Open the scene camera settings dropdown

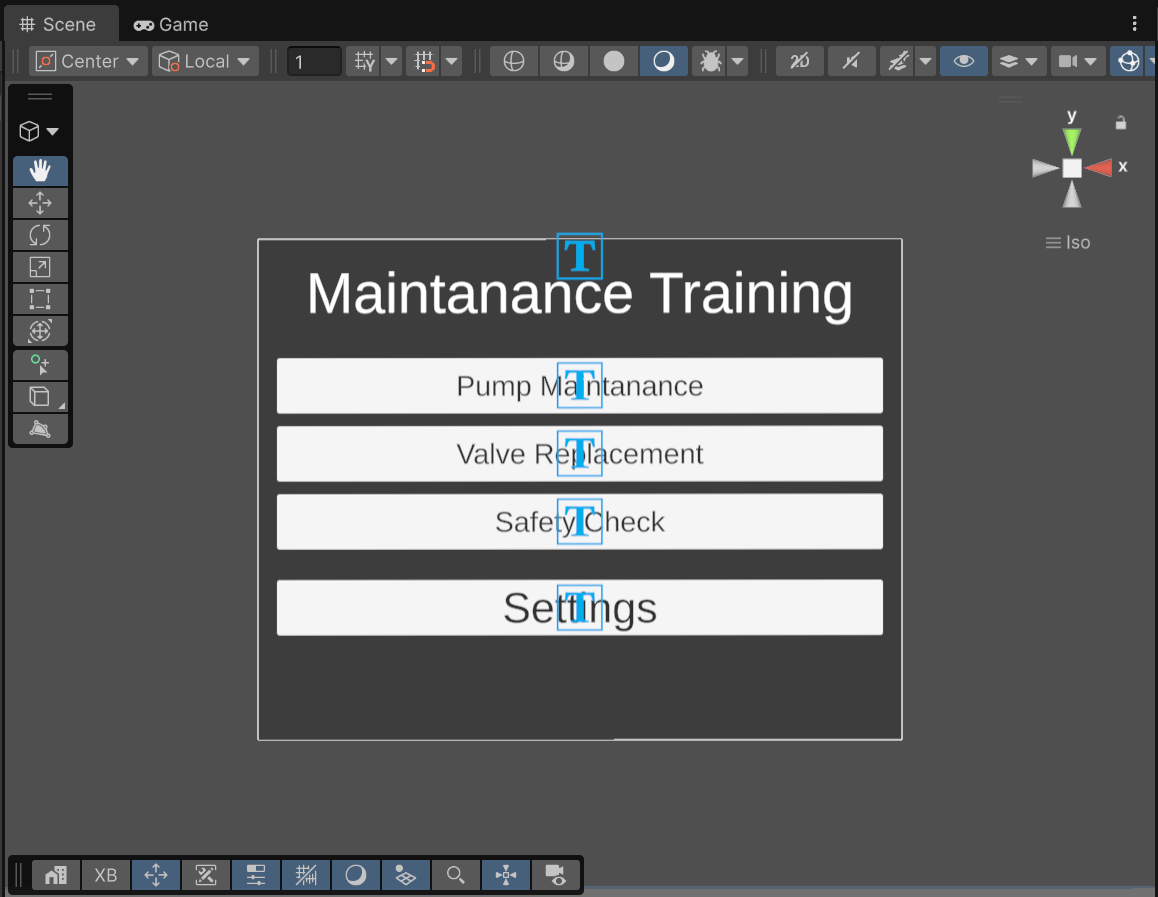[1078, 61]
